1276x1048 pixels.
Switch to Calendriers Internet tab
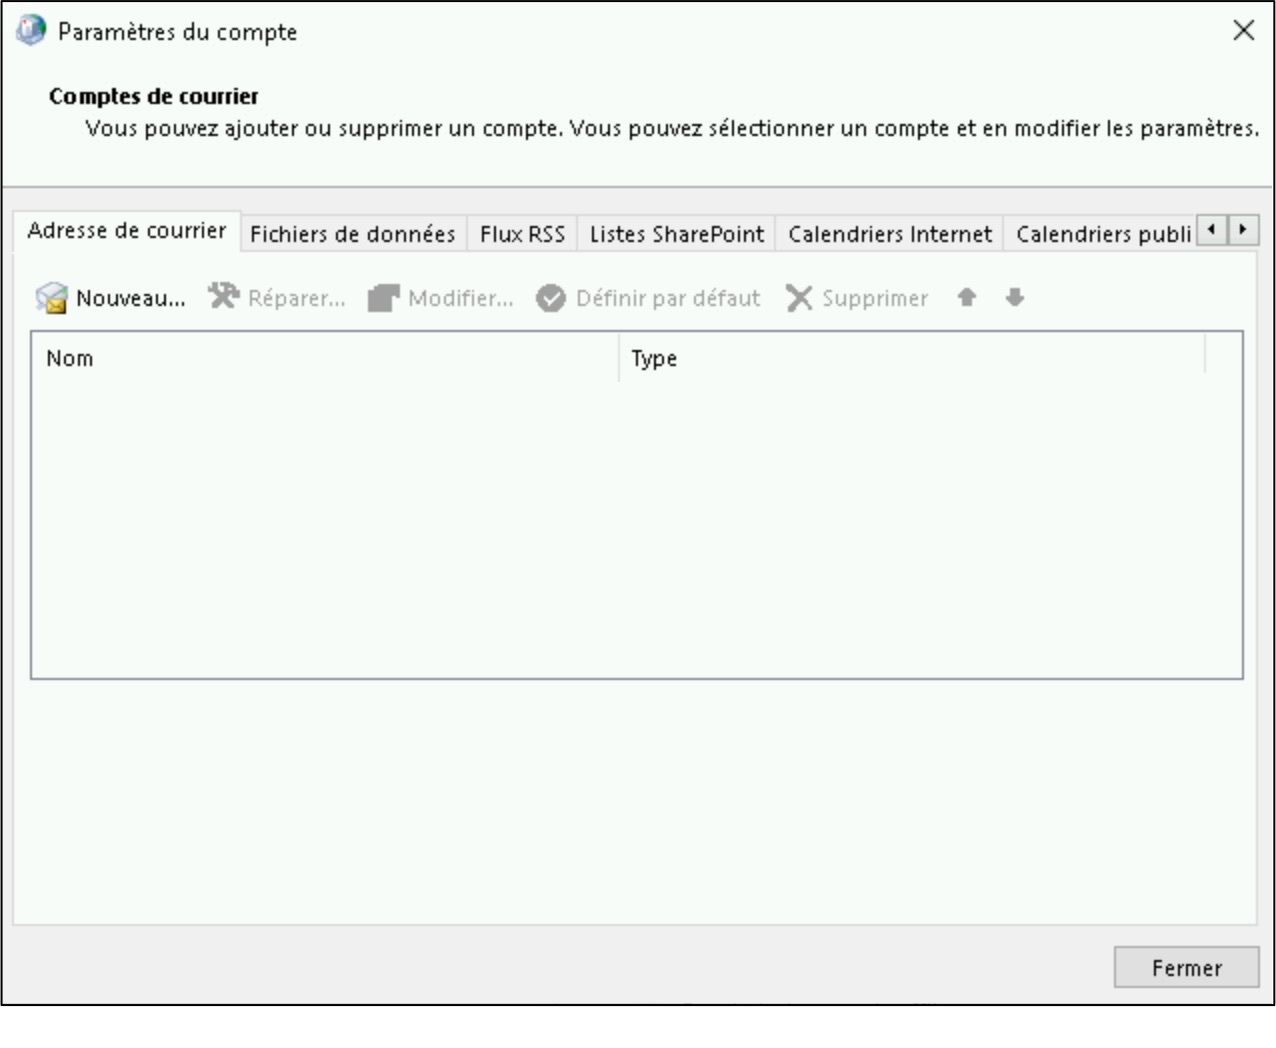[890, 234]
